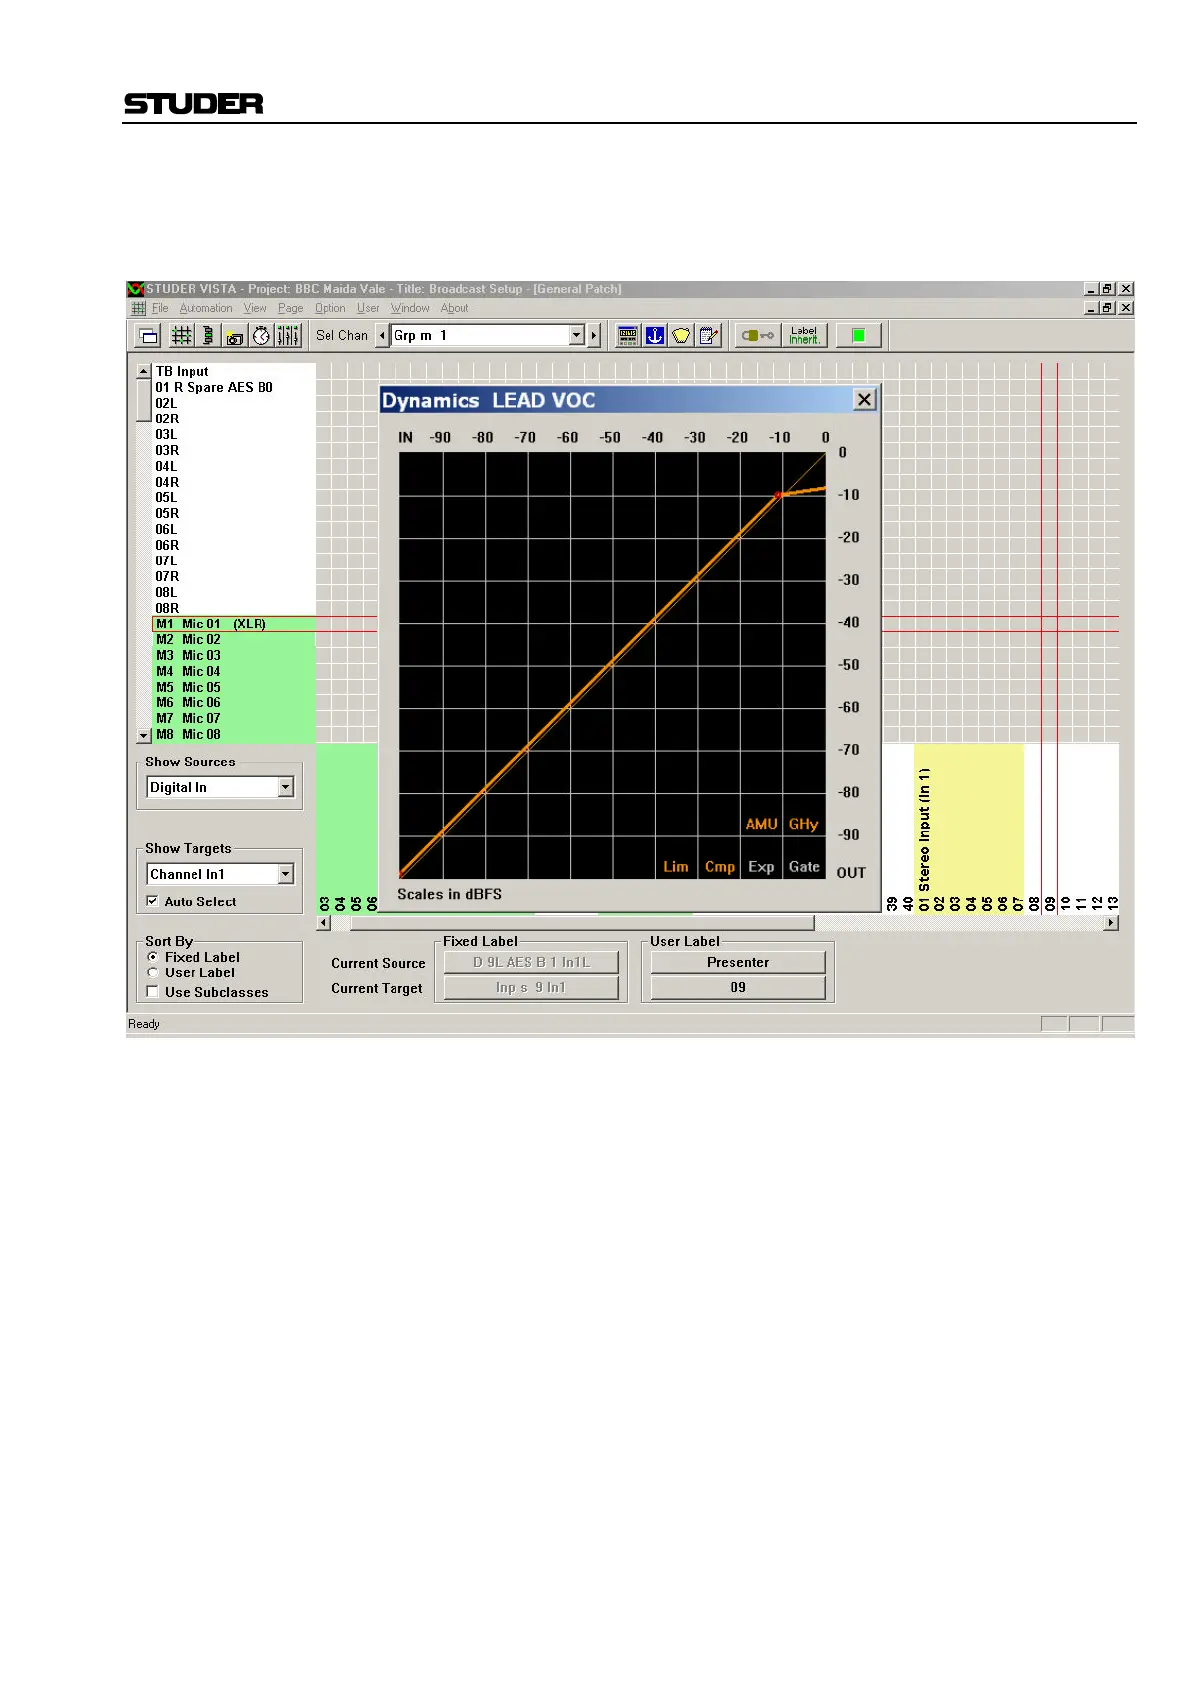Select the M8 Mic 08 source row
Viewport: 1190px width, 1684px height.
pyautogui.click(x=234, y=734)
